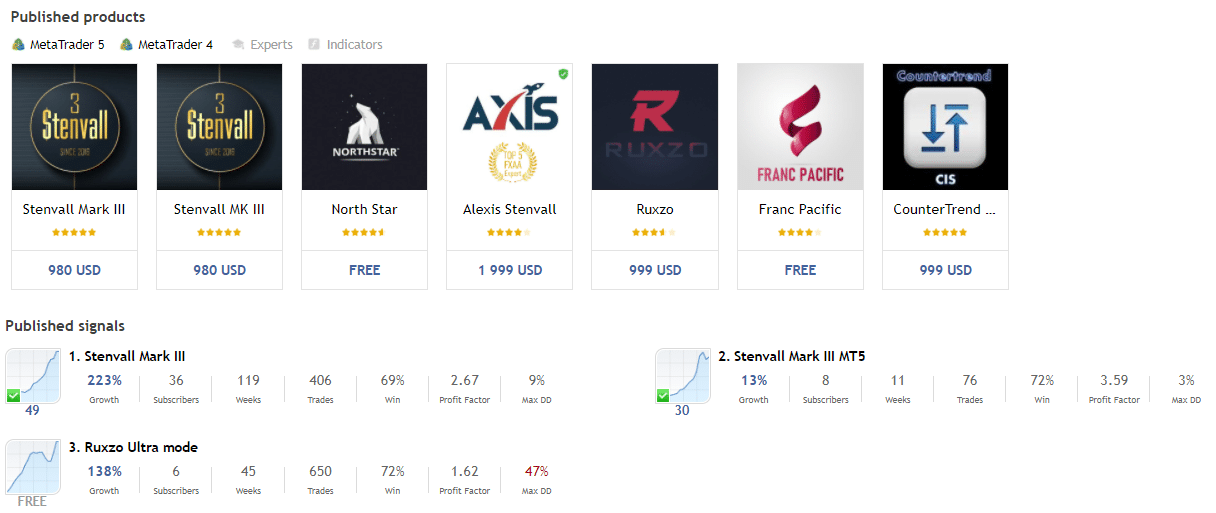Show only Indicators products

tap(345, 45)
